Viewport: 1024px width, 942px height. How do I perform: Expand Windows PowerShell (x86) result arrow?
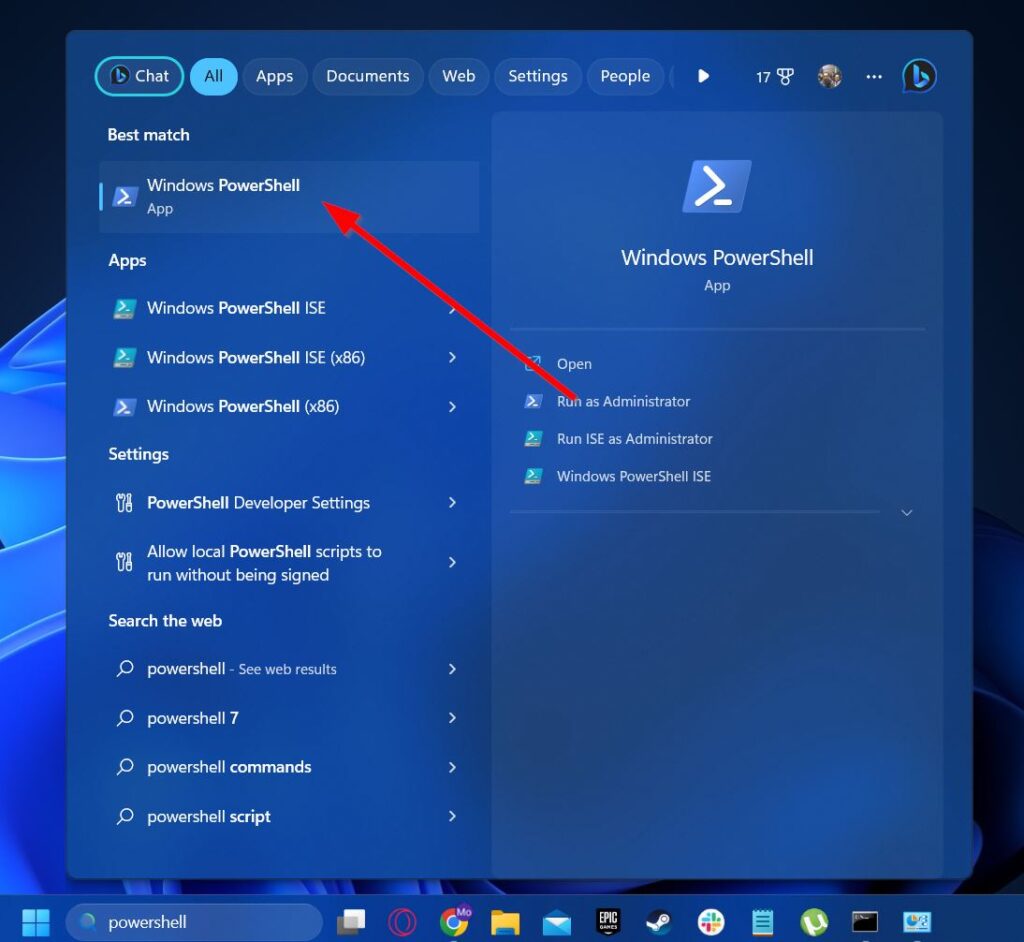click(452, 406)
